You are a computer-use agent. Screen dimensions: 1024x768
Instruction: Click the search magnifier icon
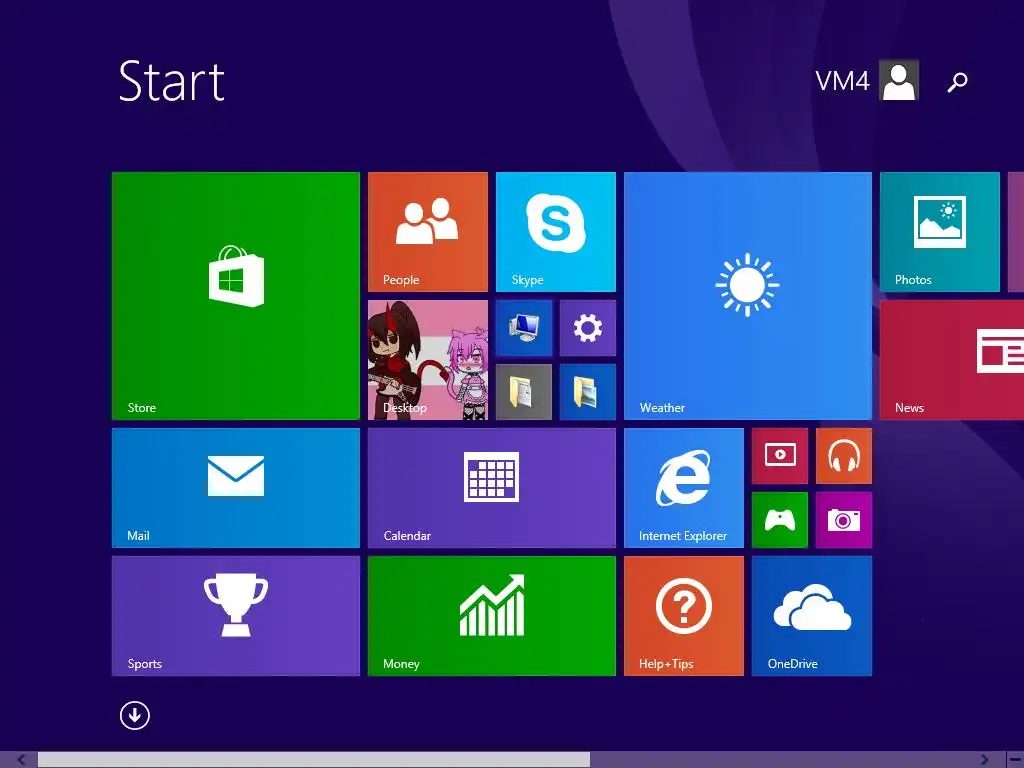click(x=957, y=82)
